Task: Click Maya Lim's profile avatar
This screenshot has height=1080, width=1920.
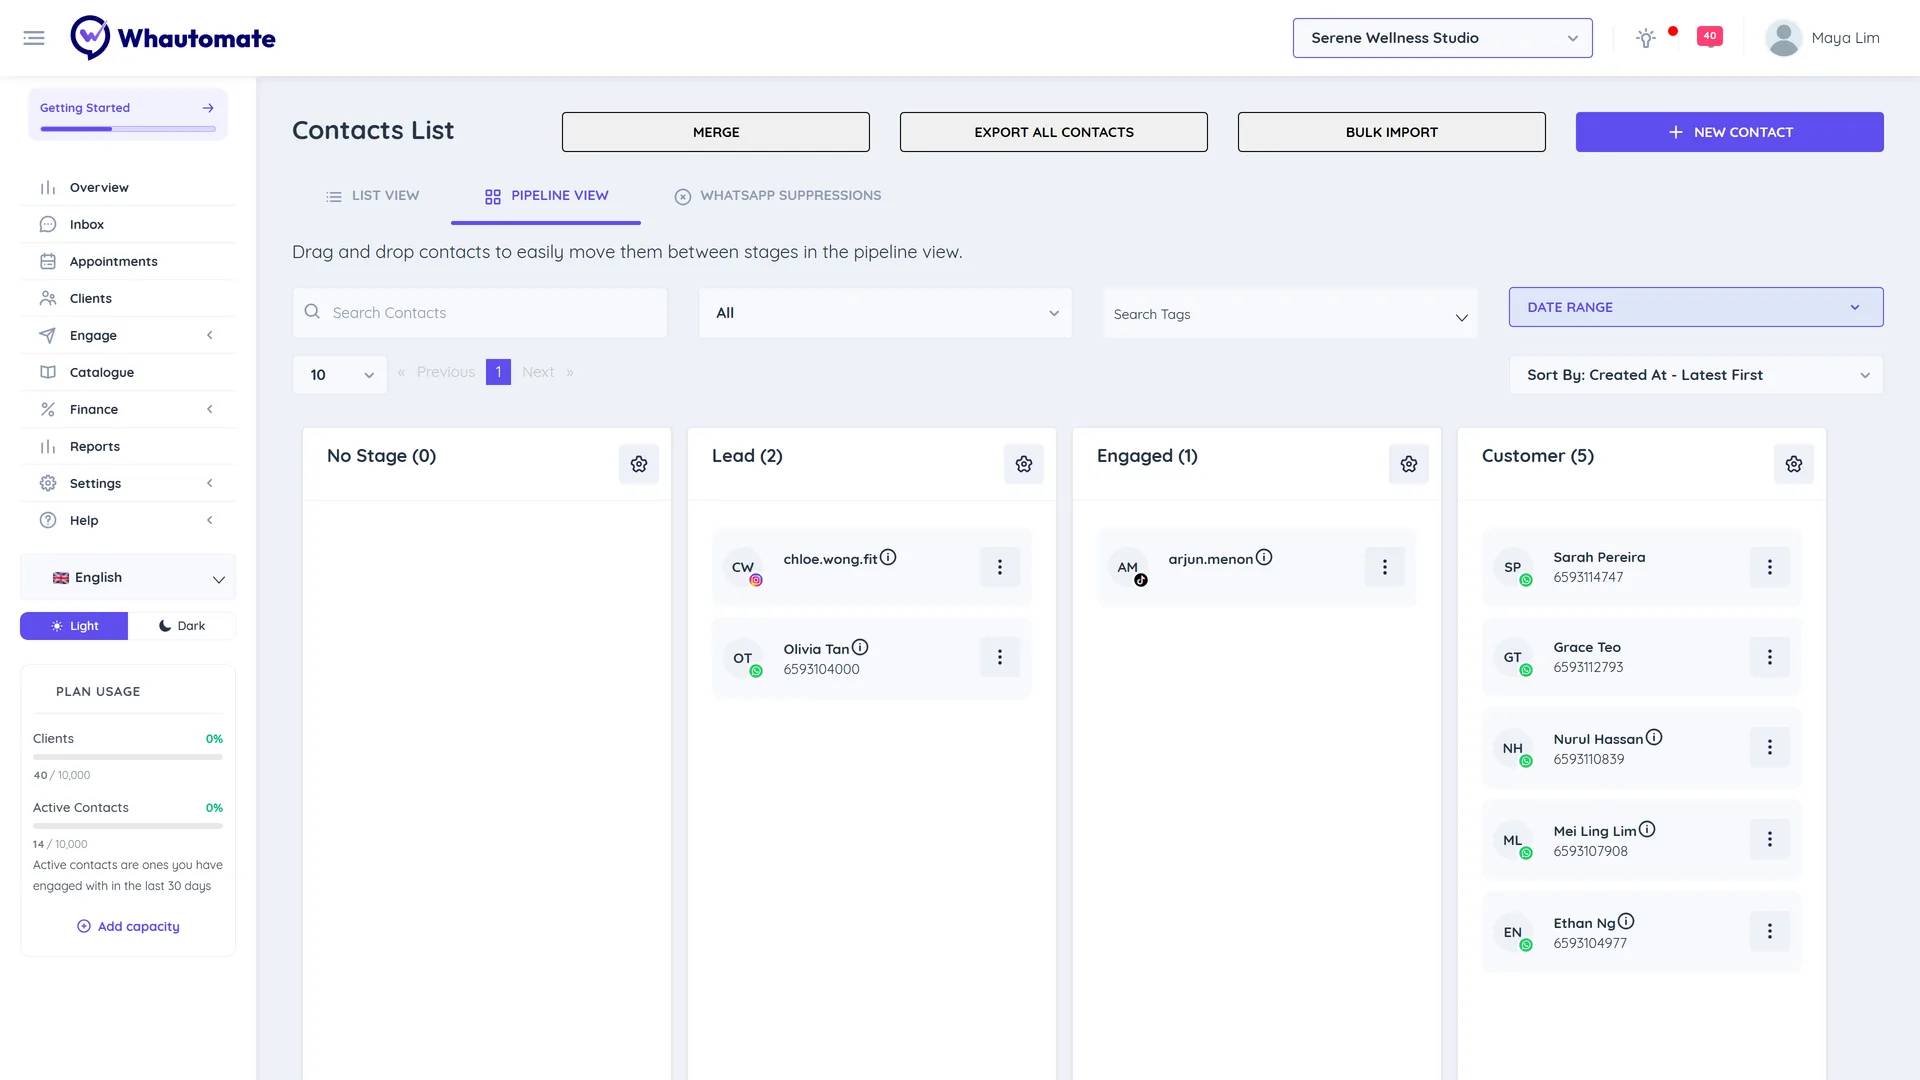Action: coord(1783,38)
